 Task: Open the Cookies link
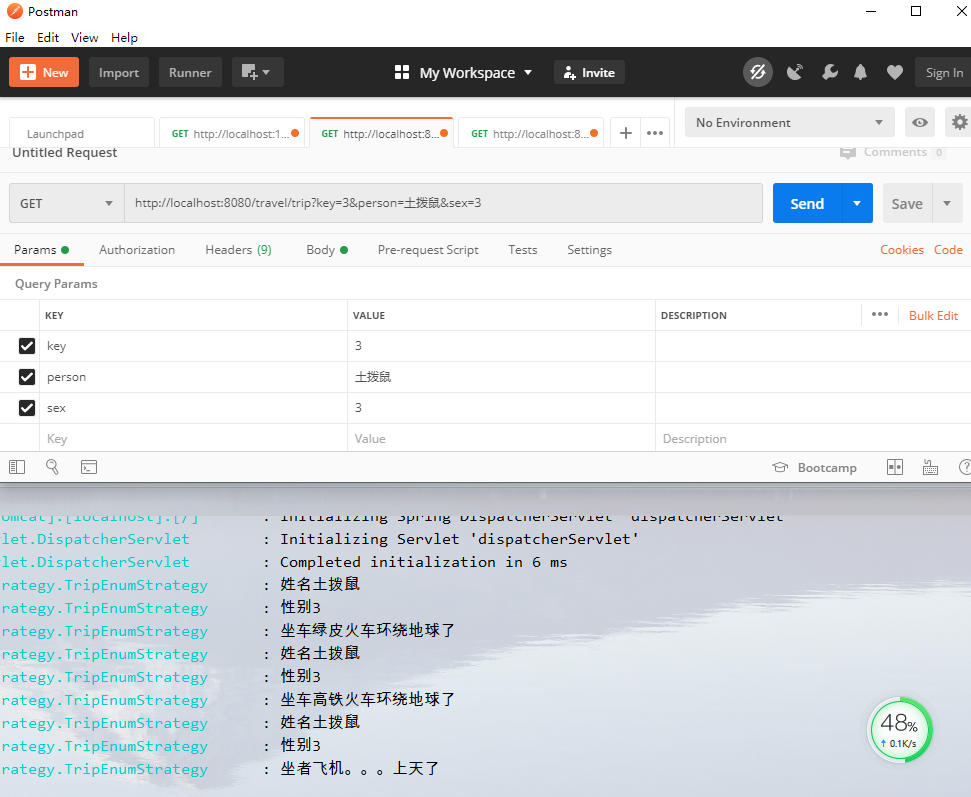tap(902, 250)
